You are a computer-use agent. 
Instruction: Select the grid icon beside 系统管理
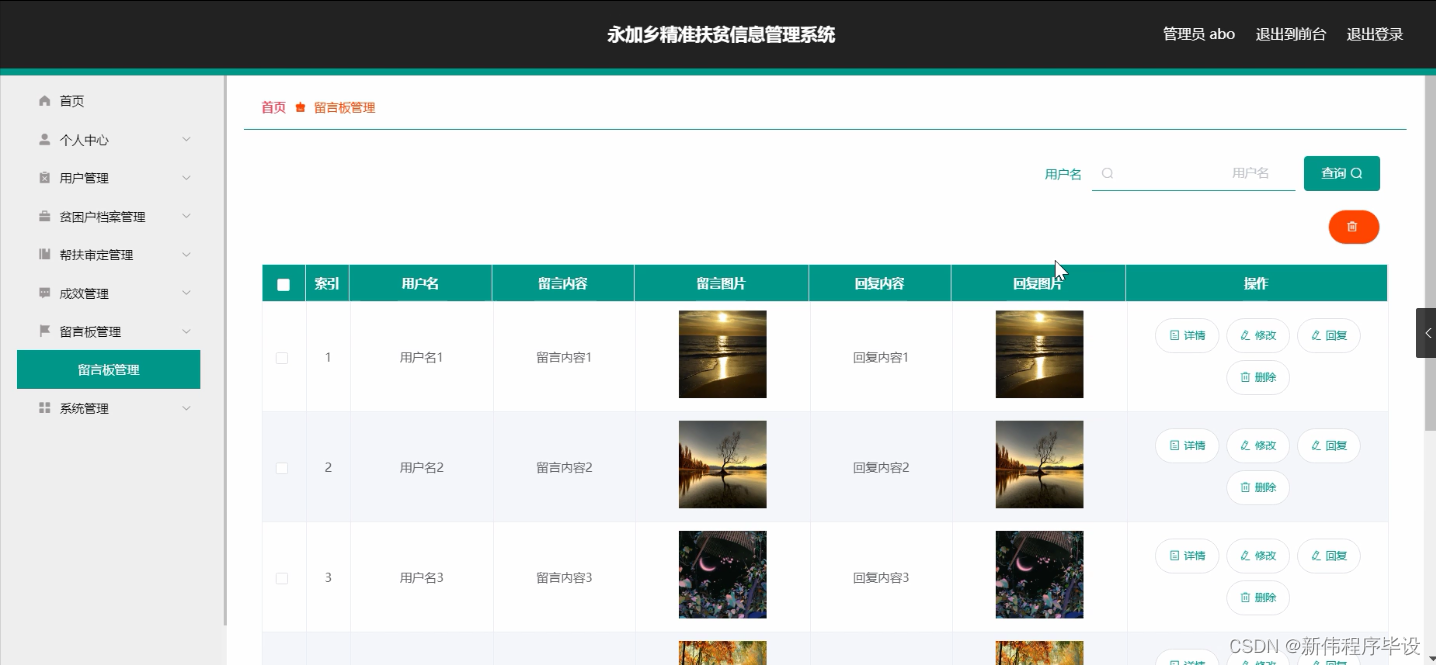44,407
